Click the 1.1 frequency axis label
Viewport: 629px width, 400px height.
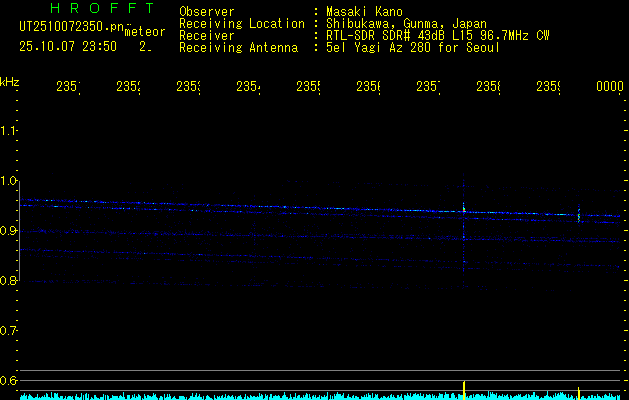[x=9, y=131]
